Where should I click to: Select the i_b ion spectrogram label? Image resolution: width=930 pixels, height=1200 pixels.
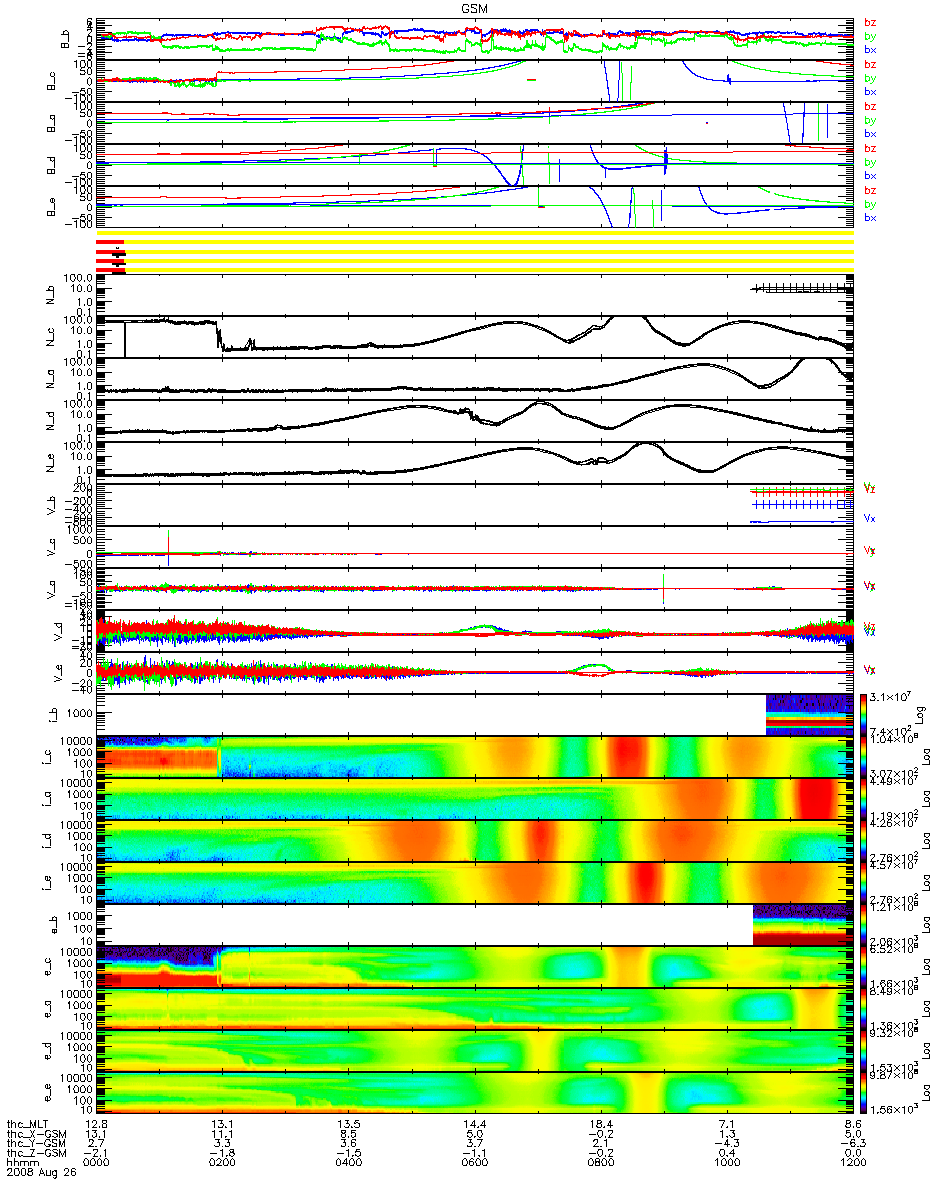pos(52,715)
